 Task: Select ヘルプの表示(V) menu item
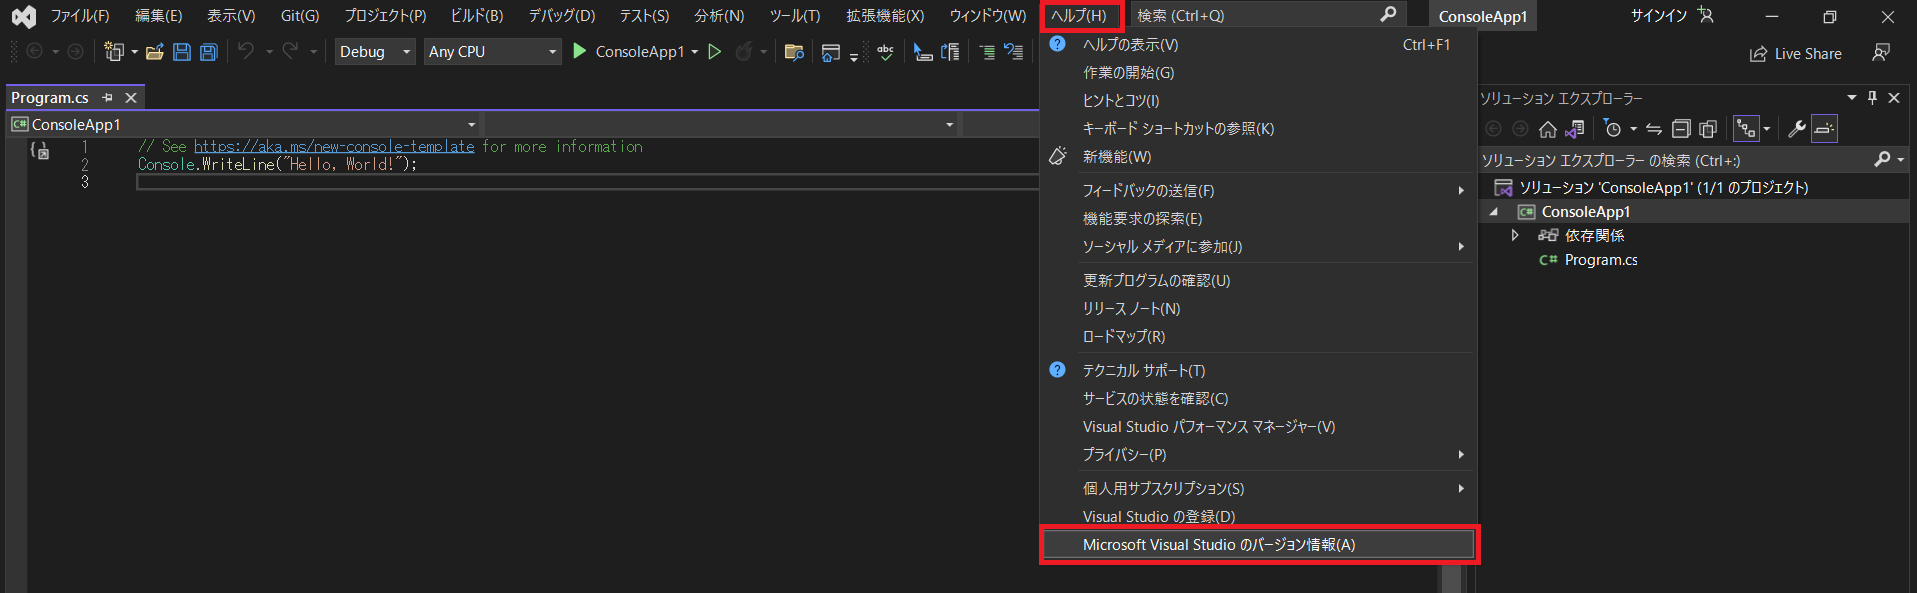coord(1259,45)
